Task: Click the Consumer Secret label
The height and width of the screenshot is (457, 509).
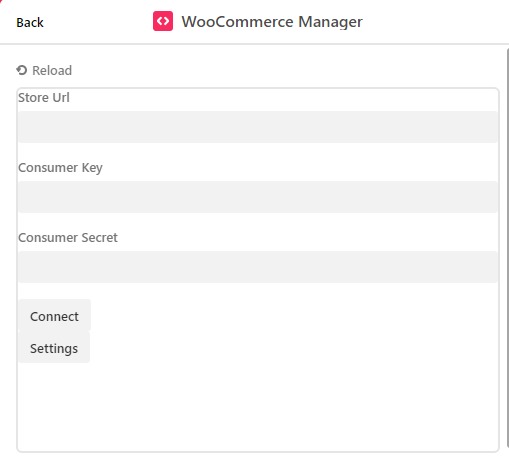Action: (x=68, y=238)
